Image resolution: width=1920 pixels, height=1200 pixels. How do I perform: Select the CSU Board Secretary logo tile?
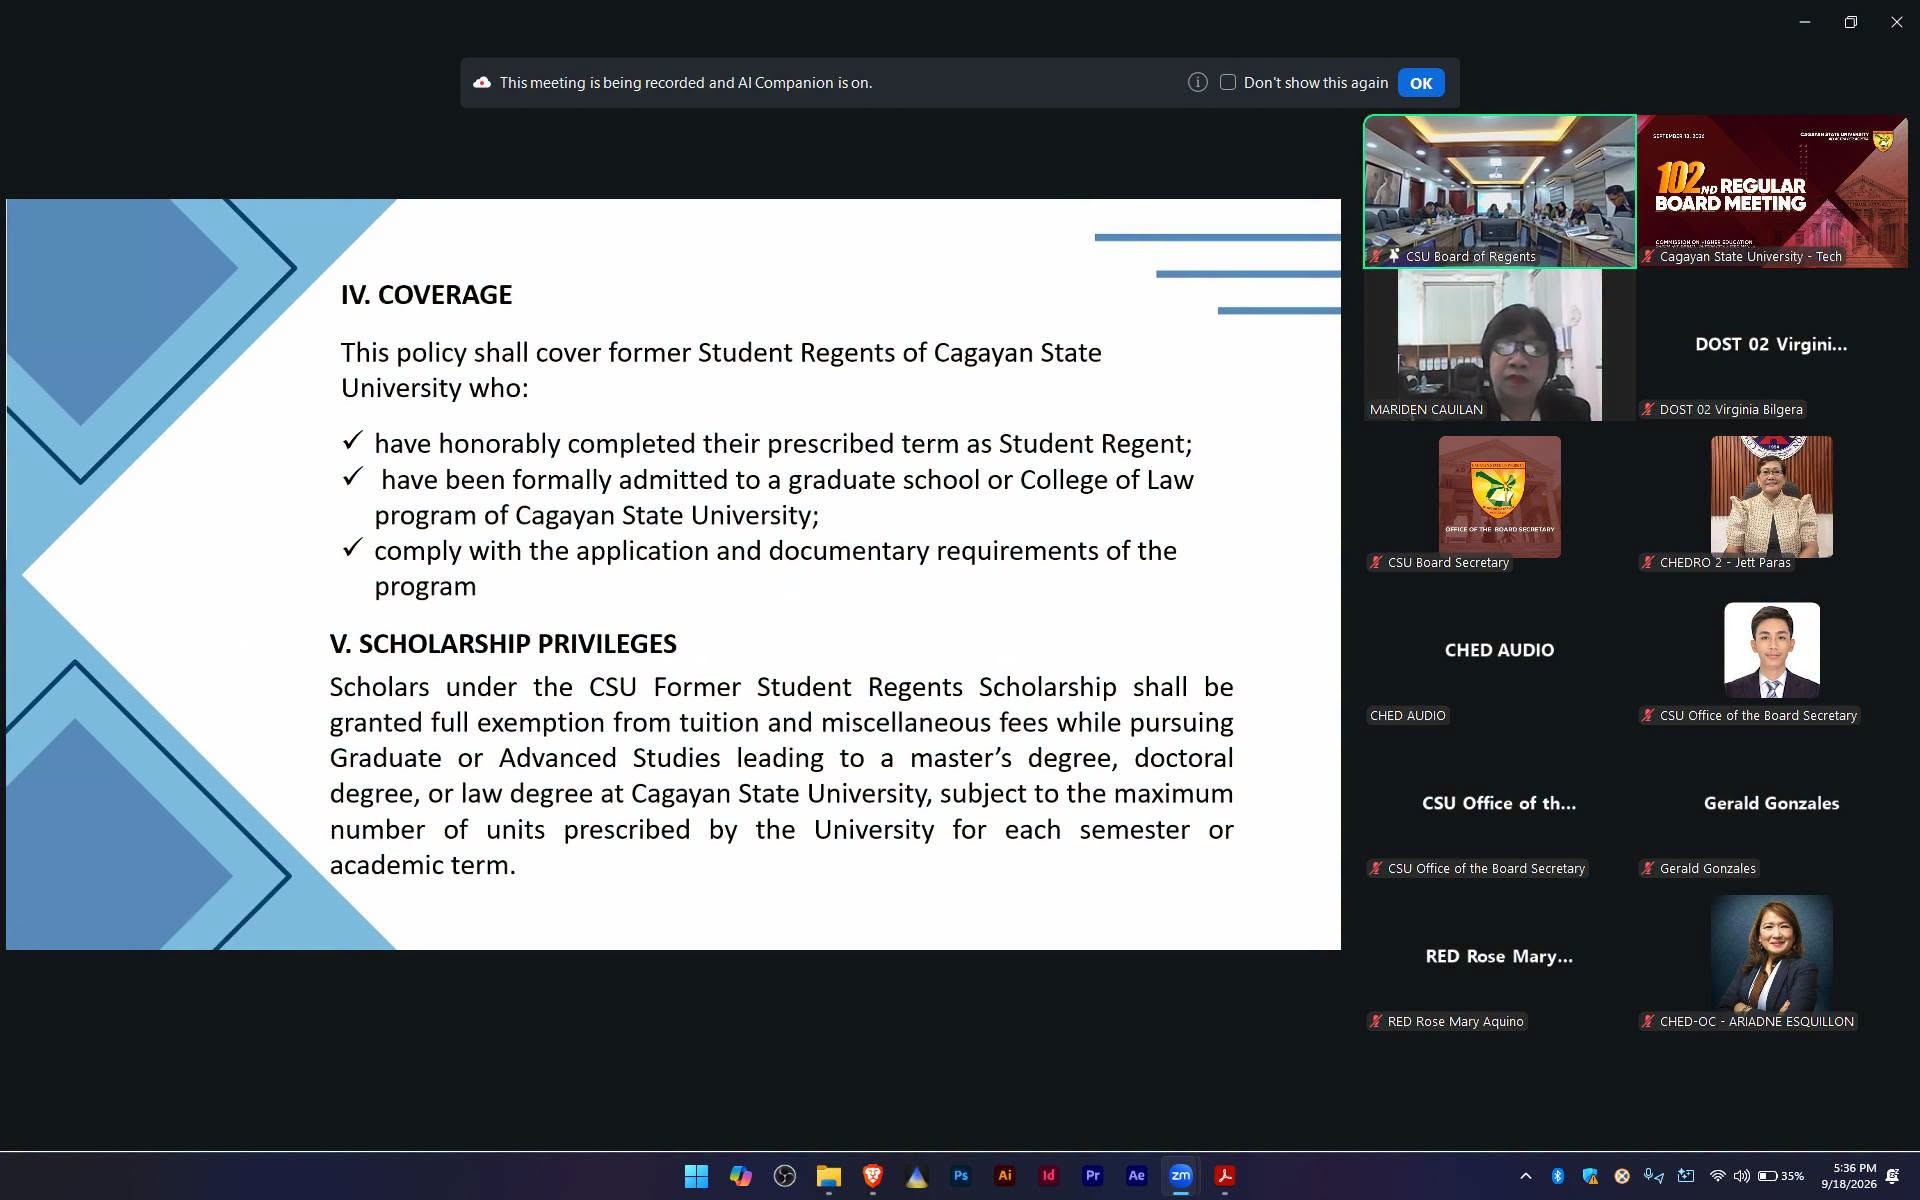coord(1499,498)
